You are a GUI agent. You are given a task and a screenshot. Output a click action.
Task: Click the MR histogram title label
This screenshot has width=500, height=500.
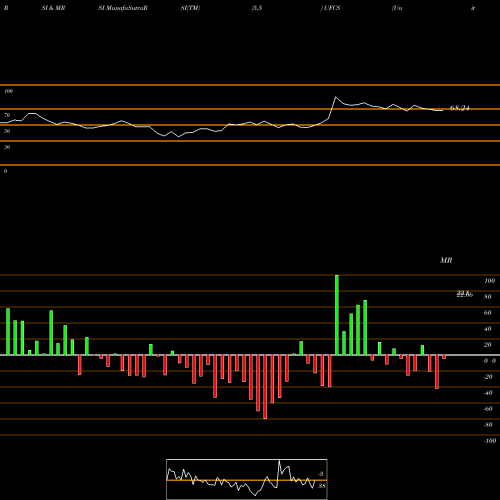tap(446, 260)
